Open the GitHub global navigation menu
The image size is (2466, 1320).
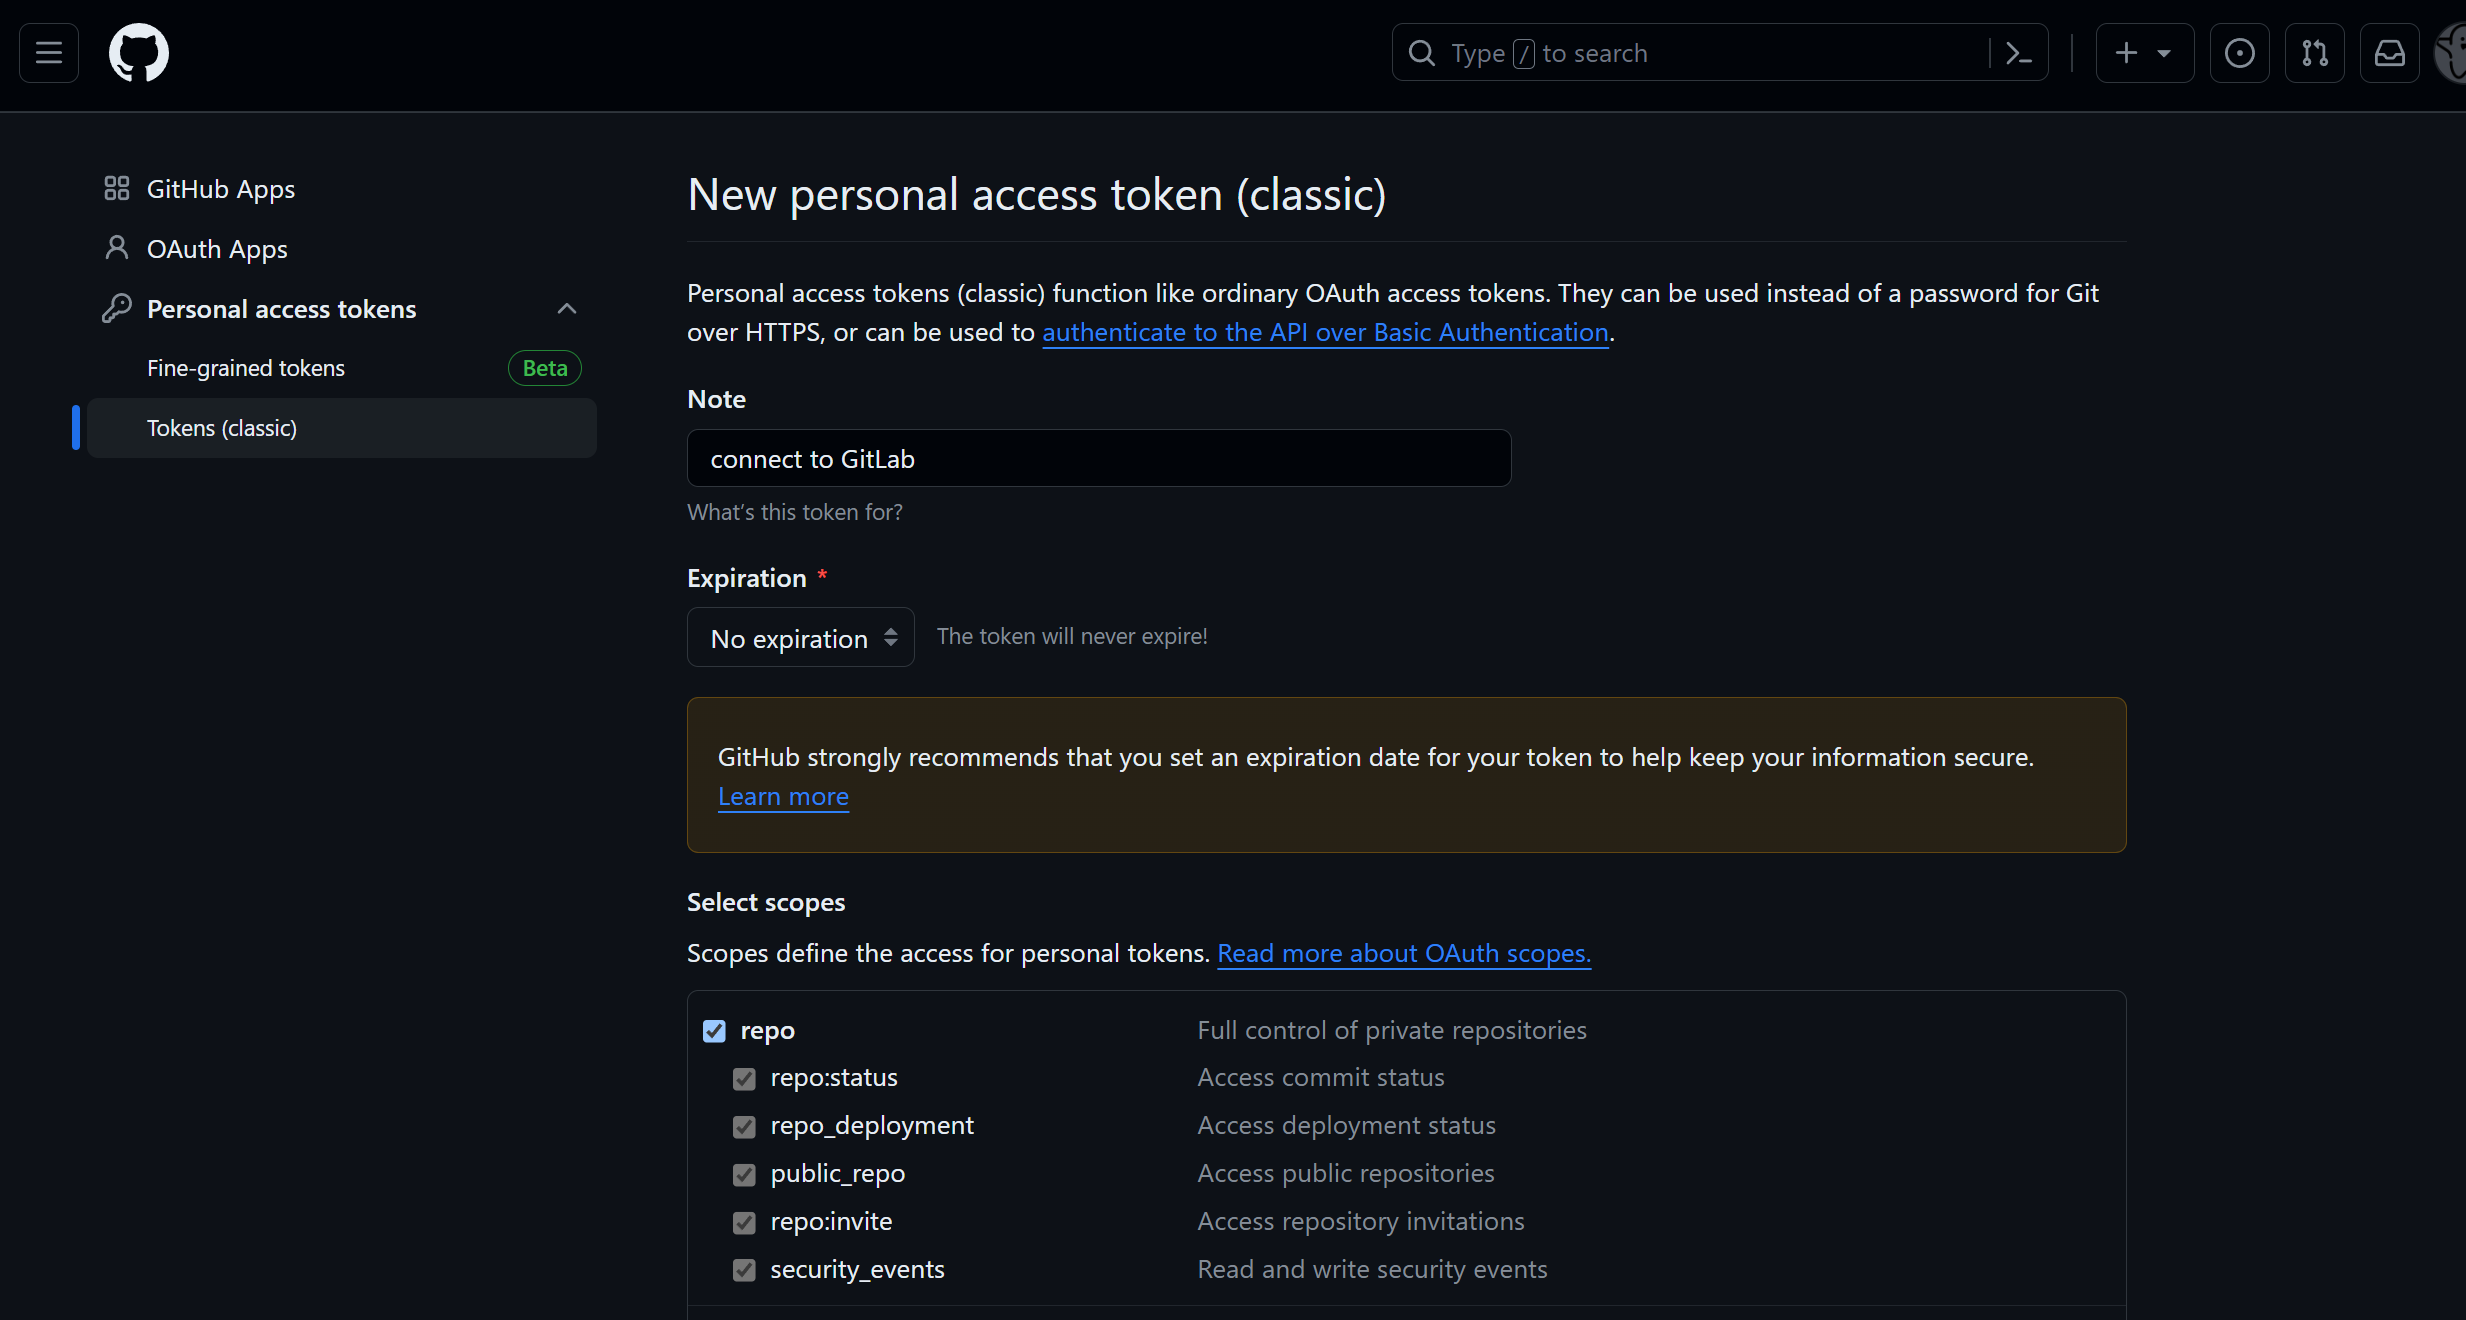pos(47,52)
